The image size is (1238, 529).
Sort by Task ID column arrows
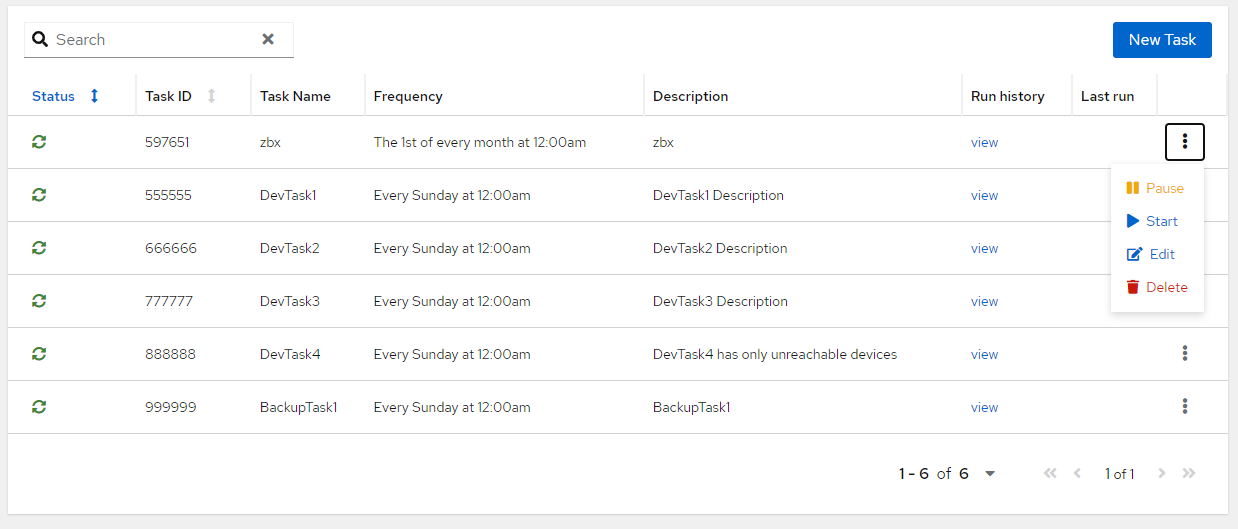click(211, 96)
